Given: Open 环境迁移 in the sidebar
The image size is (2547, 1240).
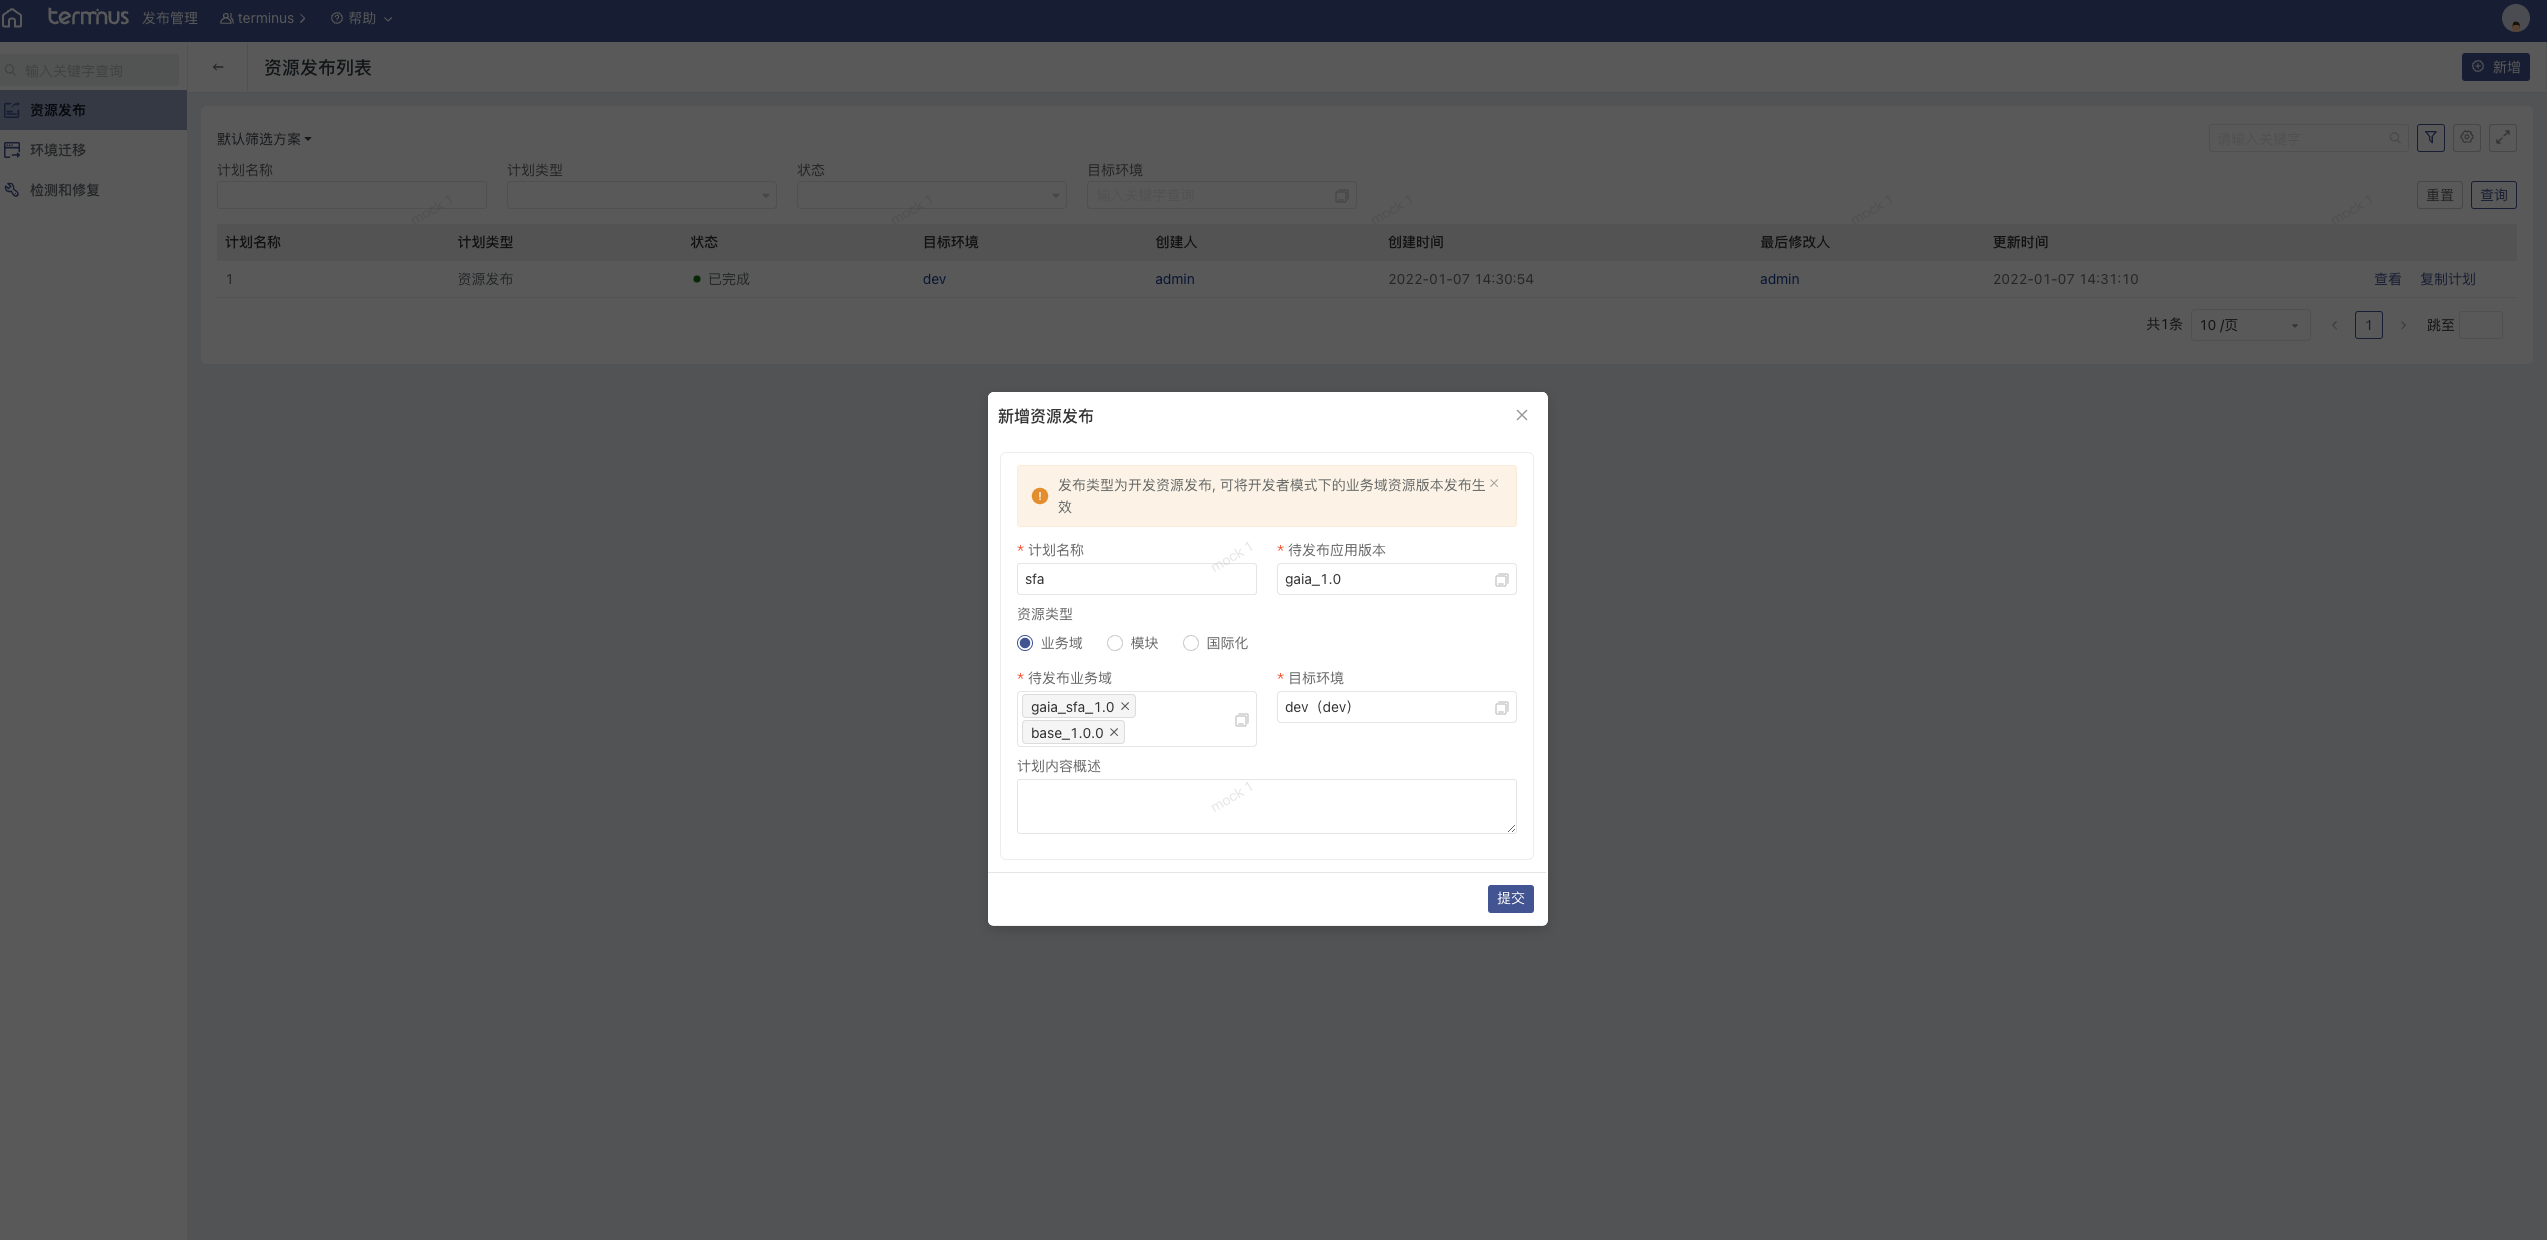Looking at the screenshot, I should pos(58,150).
